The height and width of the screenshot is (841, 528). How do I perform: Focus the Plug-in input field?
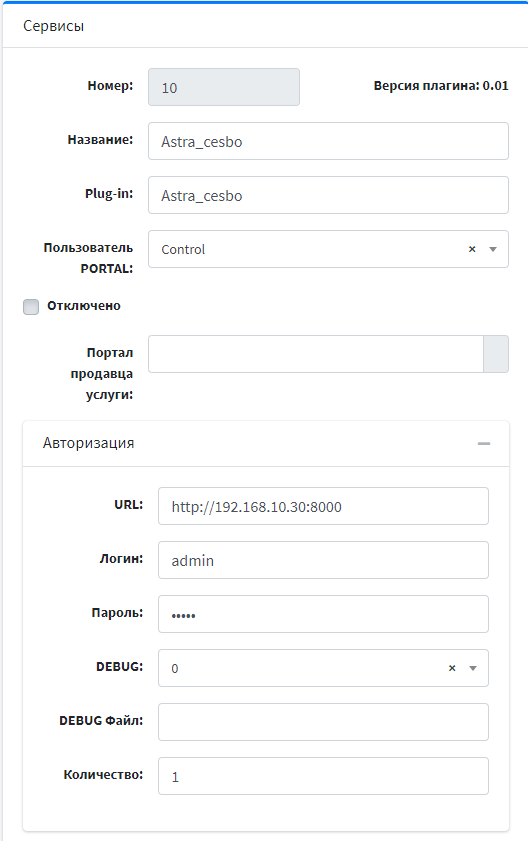[x=328, y=195]
